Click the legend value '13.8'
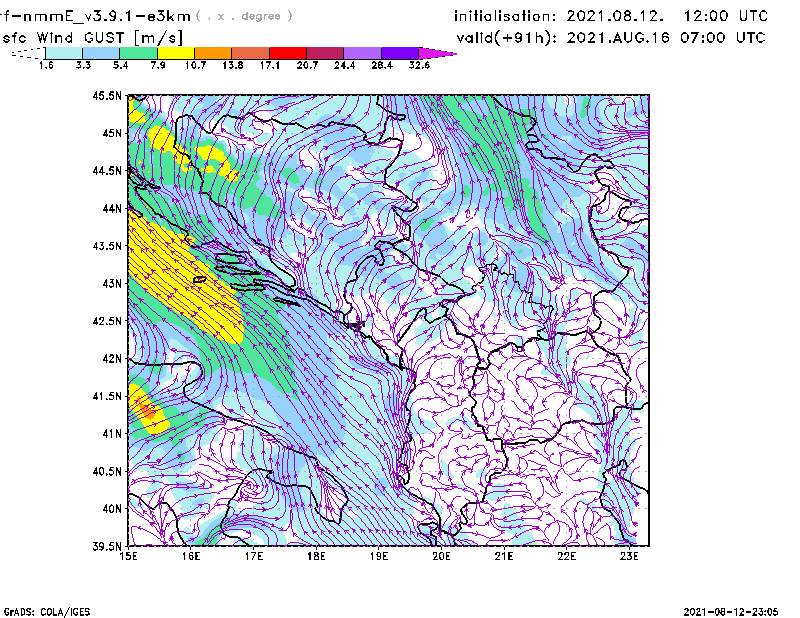Viewport: 800px width, 618px height. (x=233, y=65)
